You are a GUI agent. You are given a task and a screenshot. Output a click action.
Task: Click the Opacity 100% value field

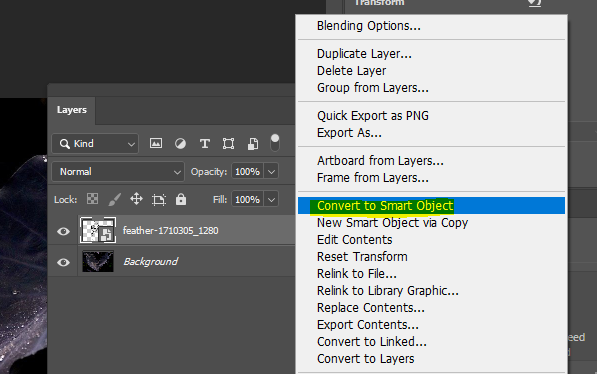[x=247, y=171]
